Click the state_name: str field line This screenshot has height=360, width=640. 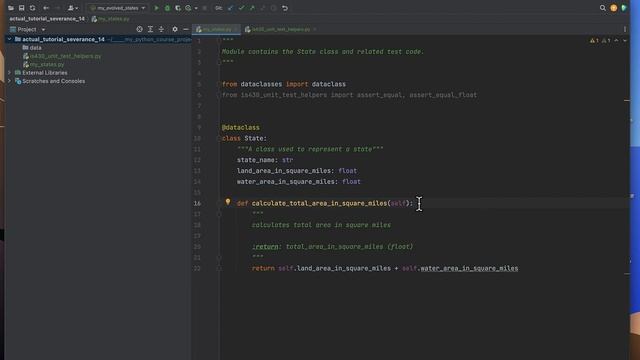pyautogui.click(x=265, y=160)
